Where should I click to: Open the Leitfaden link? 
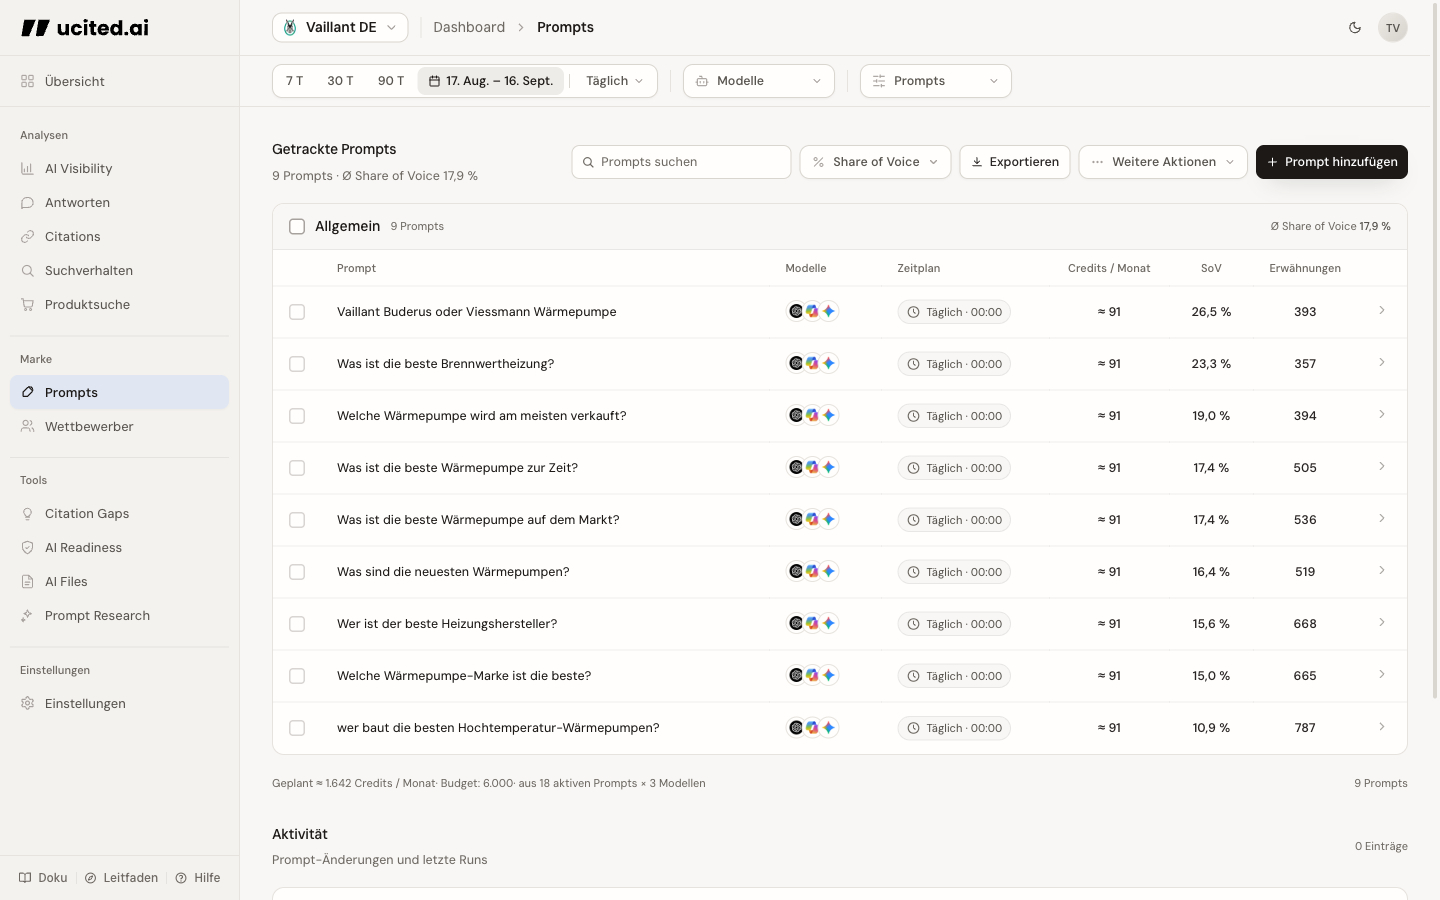(122, 878)
